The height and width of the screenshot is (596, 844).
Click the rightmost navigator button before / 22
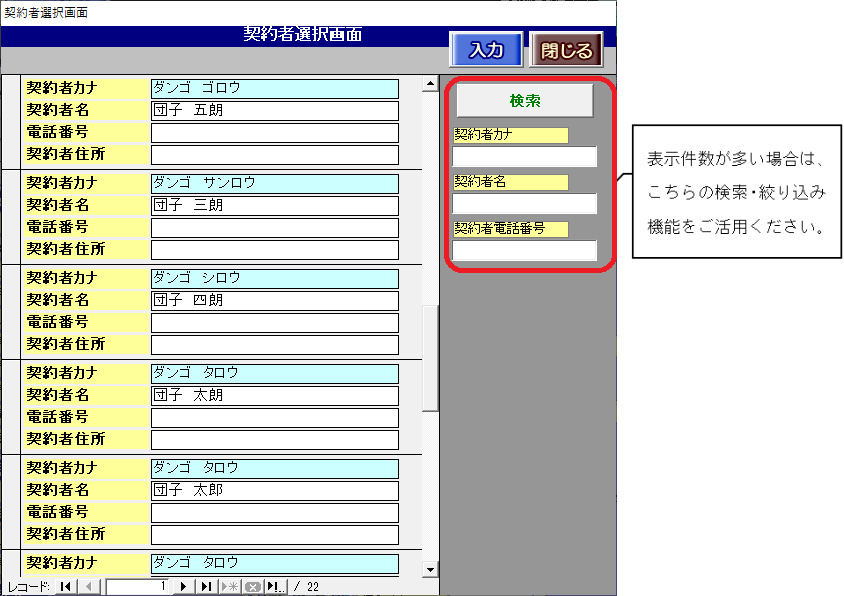pyautogui.click(x=276, y=587)
